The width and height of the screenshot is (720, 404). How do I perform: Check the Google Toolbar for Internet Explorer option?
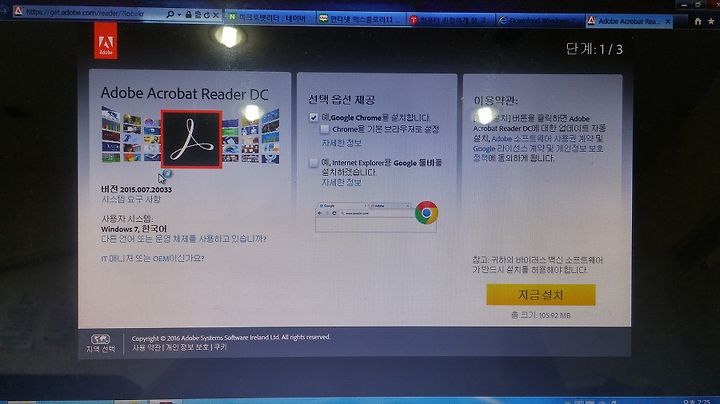pos(314,163)
